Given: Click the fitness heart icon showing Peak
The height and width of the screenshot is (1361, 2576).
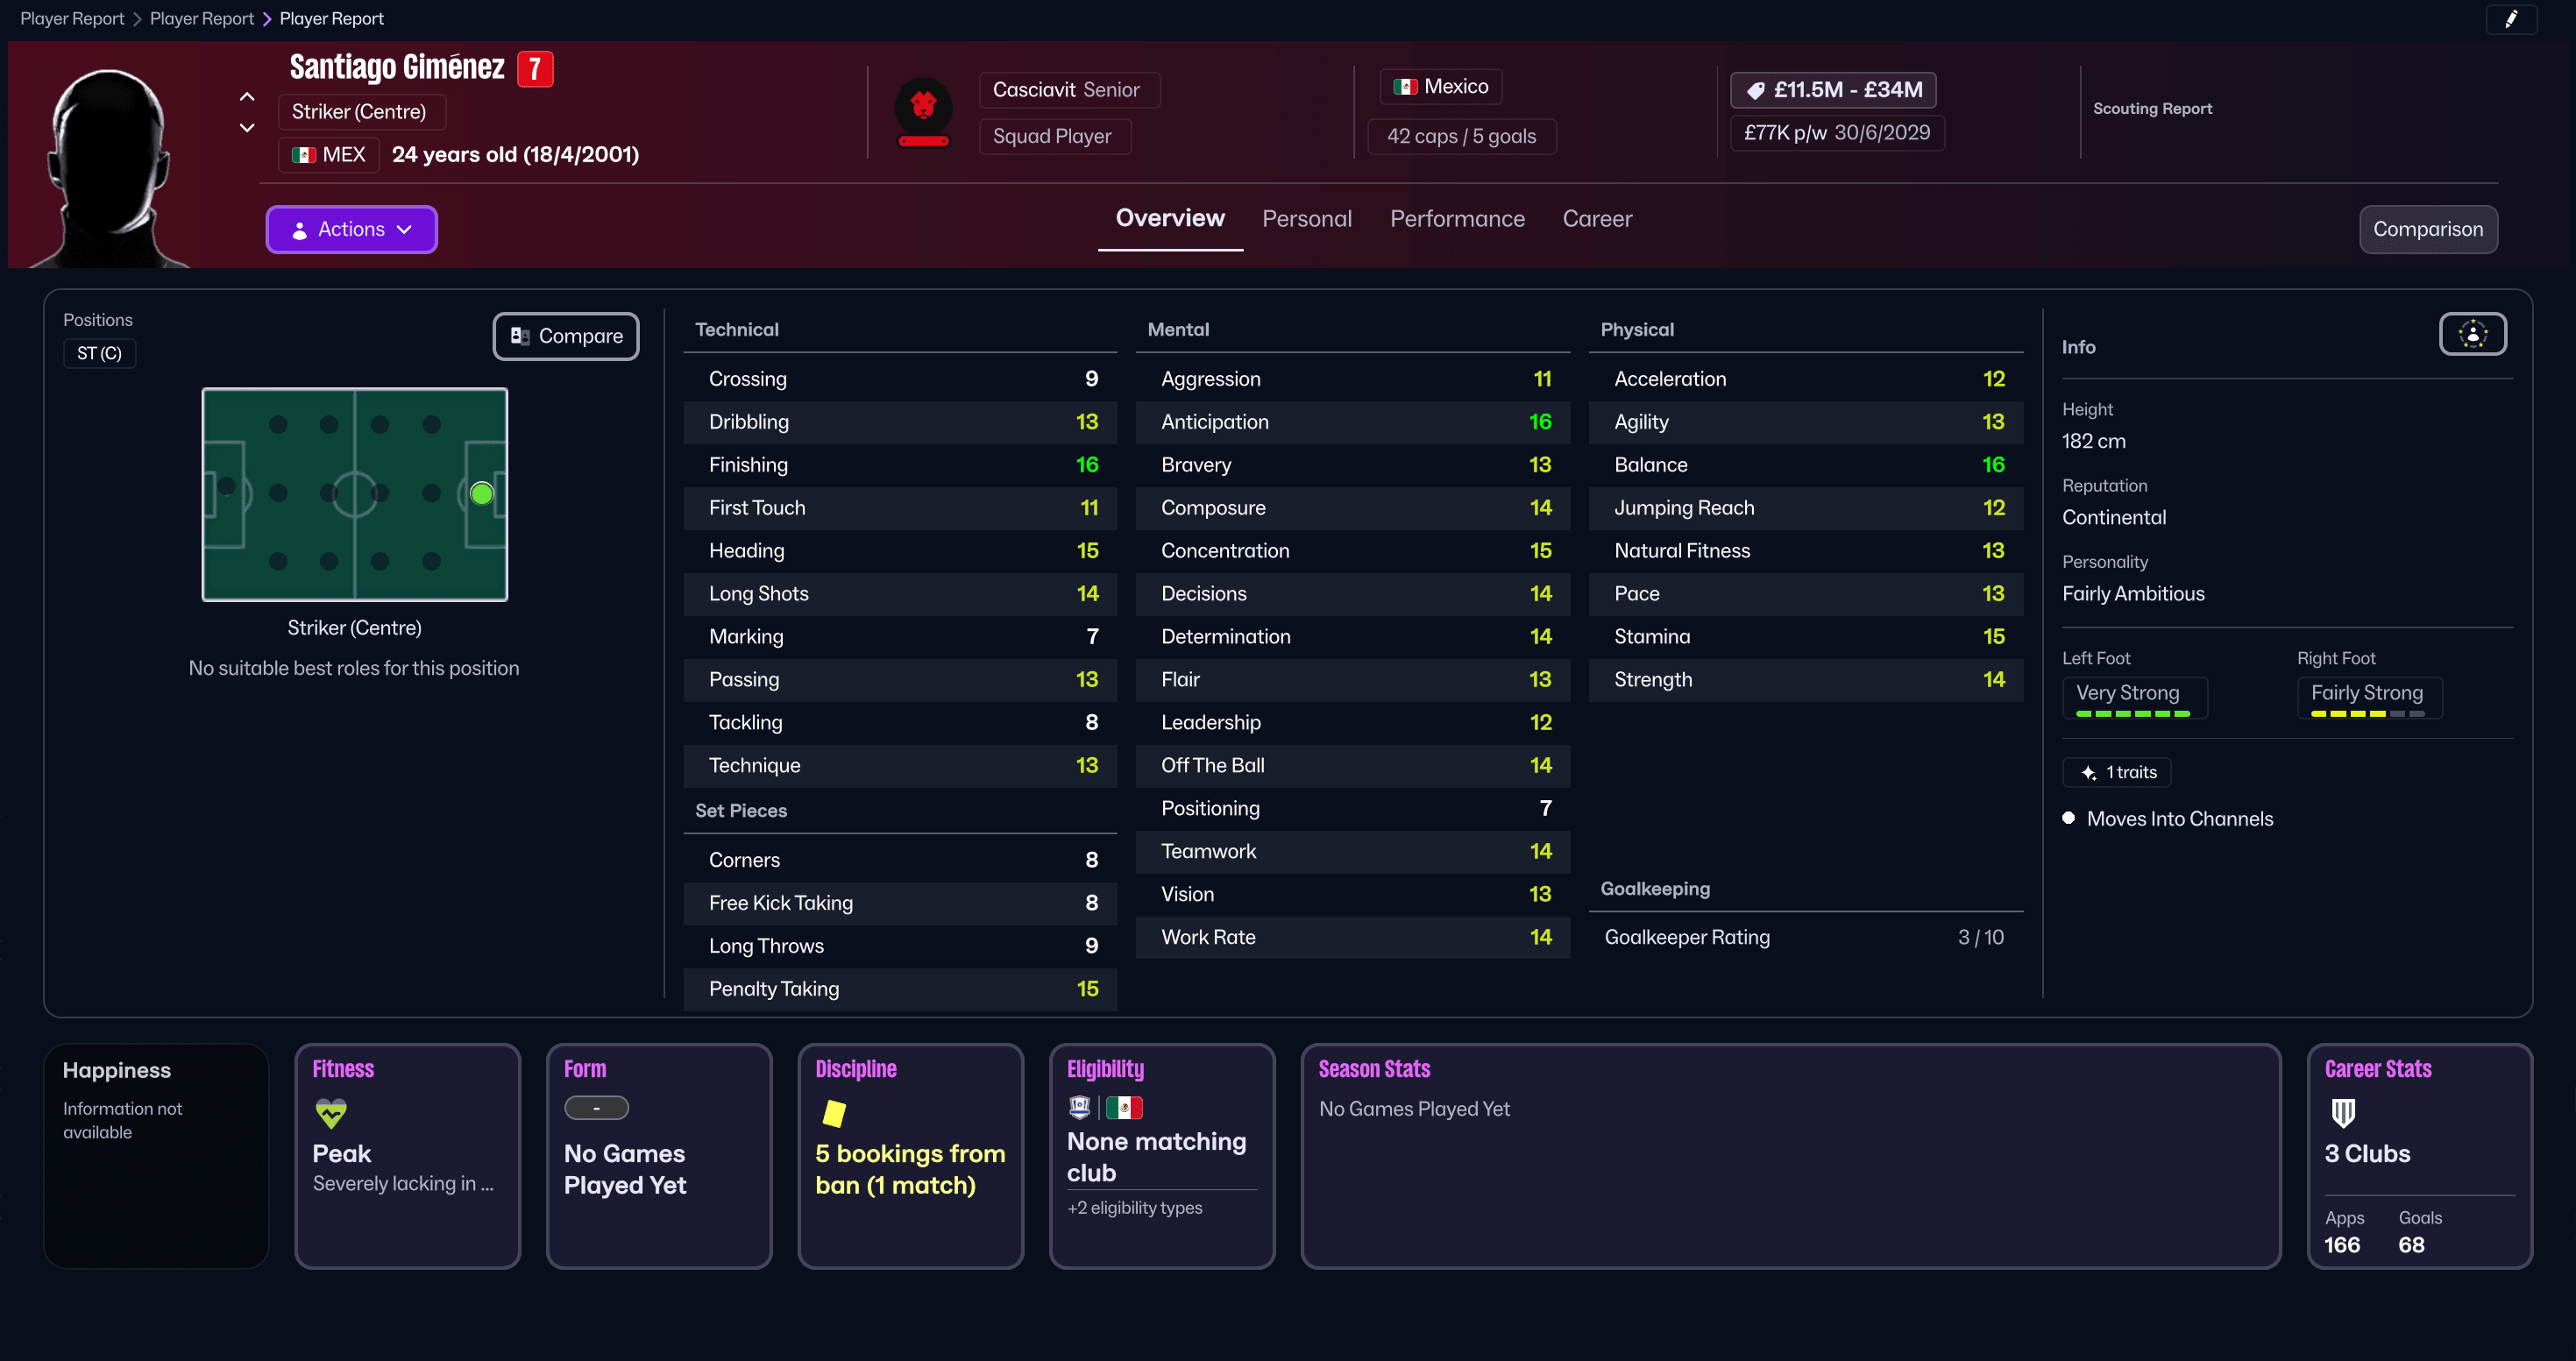Looking at the screenshot, I should click(330, 1113).
